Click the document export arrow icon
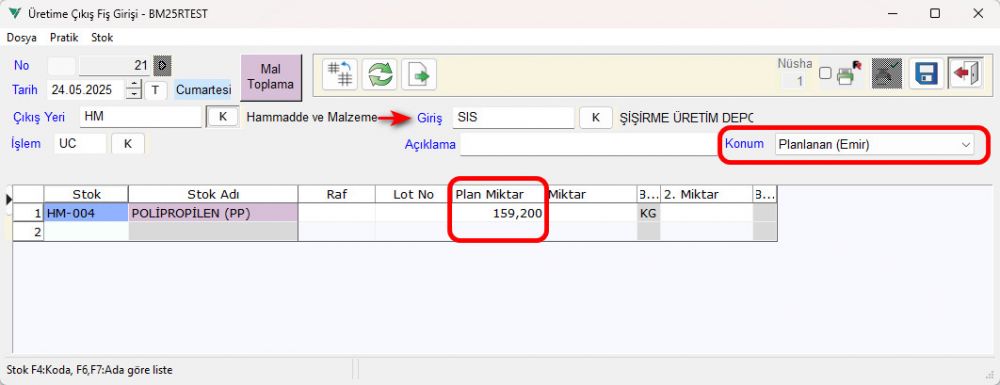 418,75
